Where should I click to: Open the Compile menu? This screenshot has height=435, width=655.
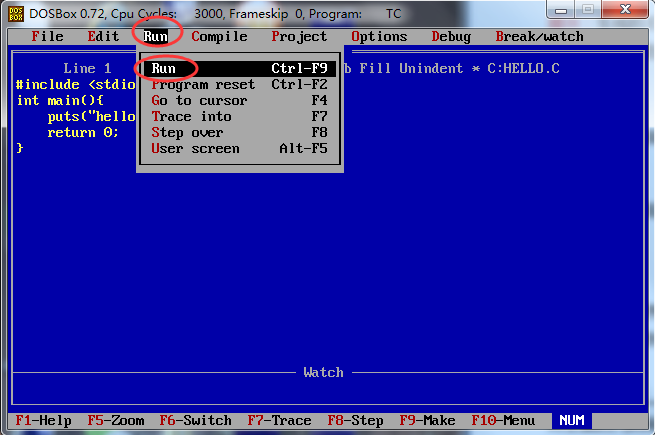click(219, 37)
